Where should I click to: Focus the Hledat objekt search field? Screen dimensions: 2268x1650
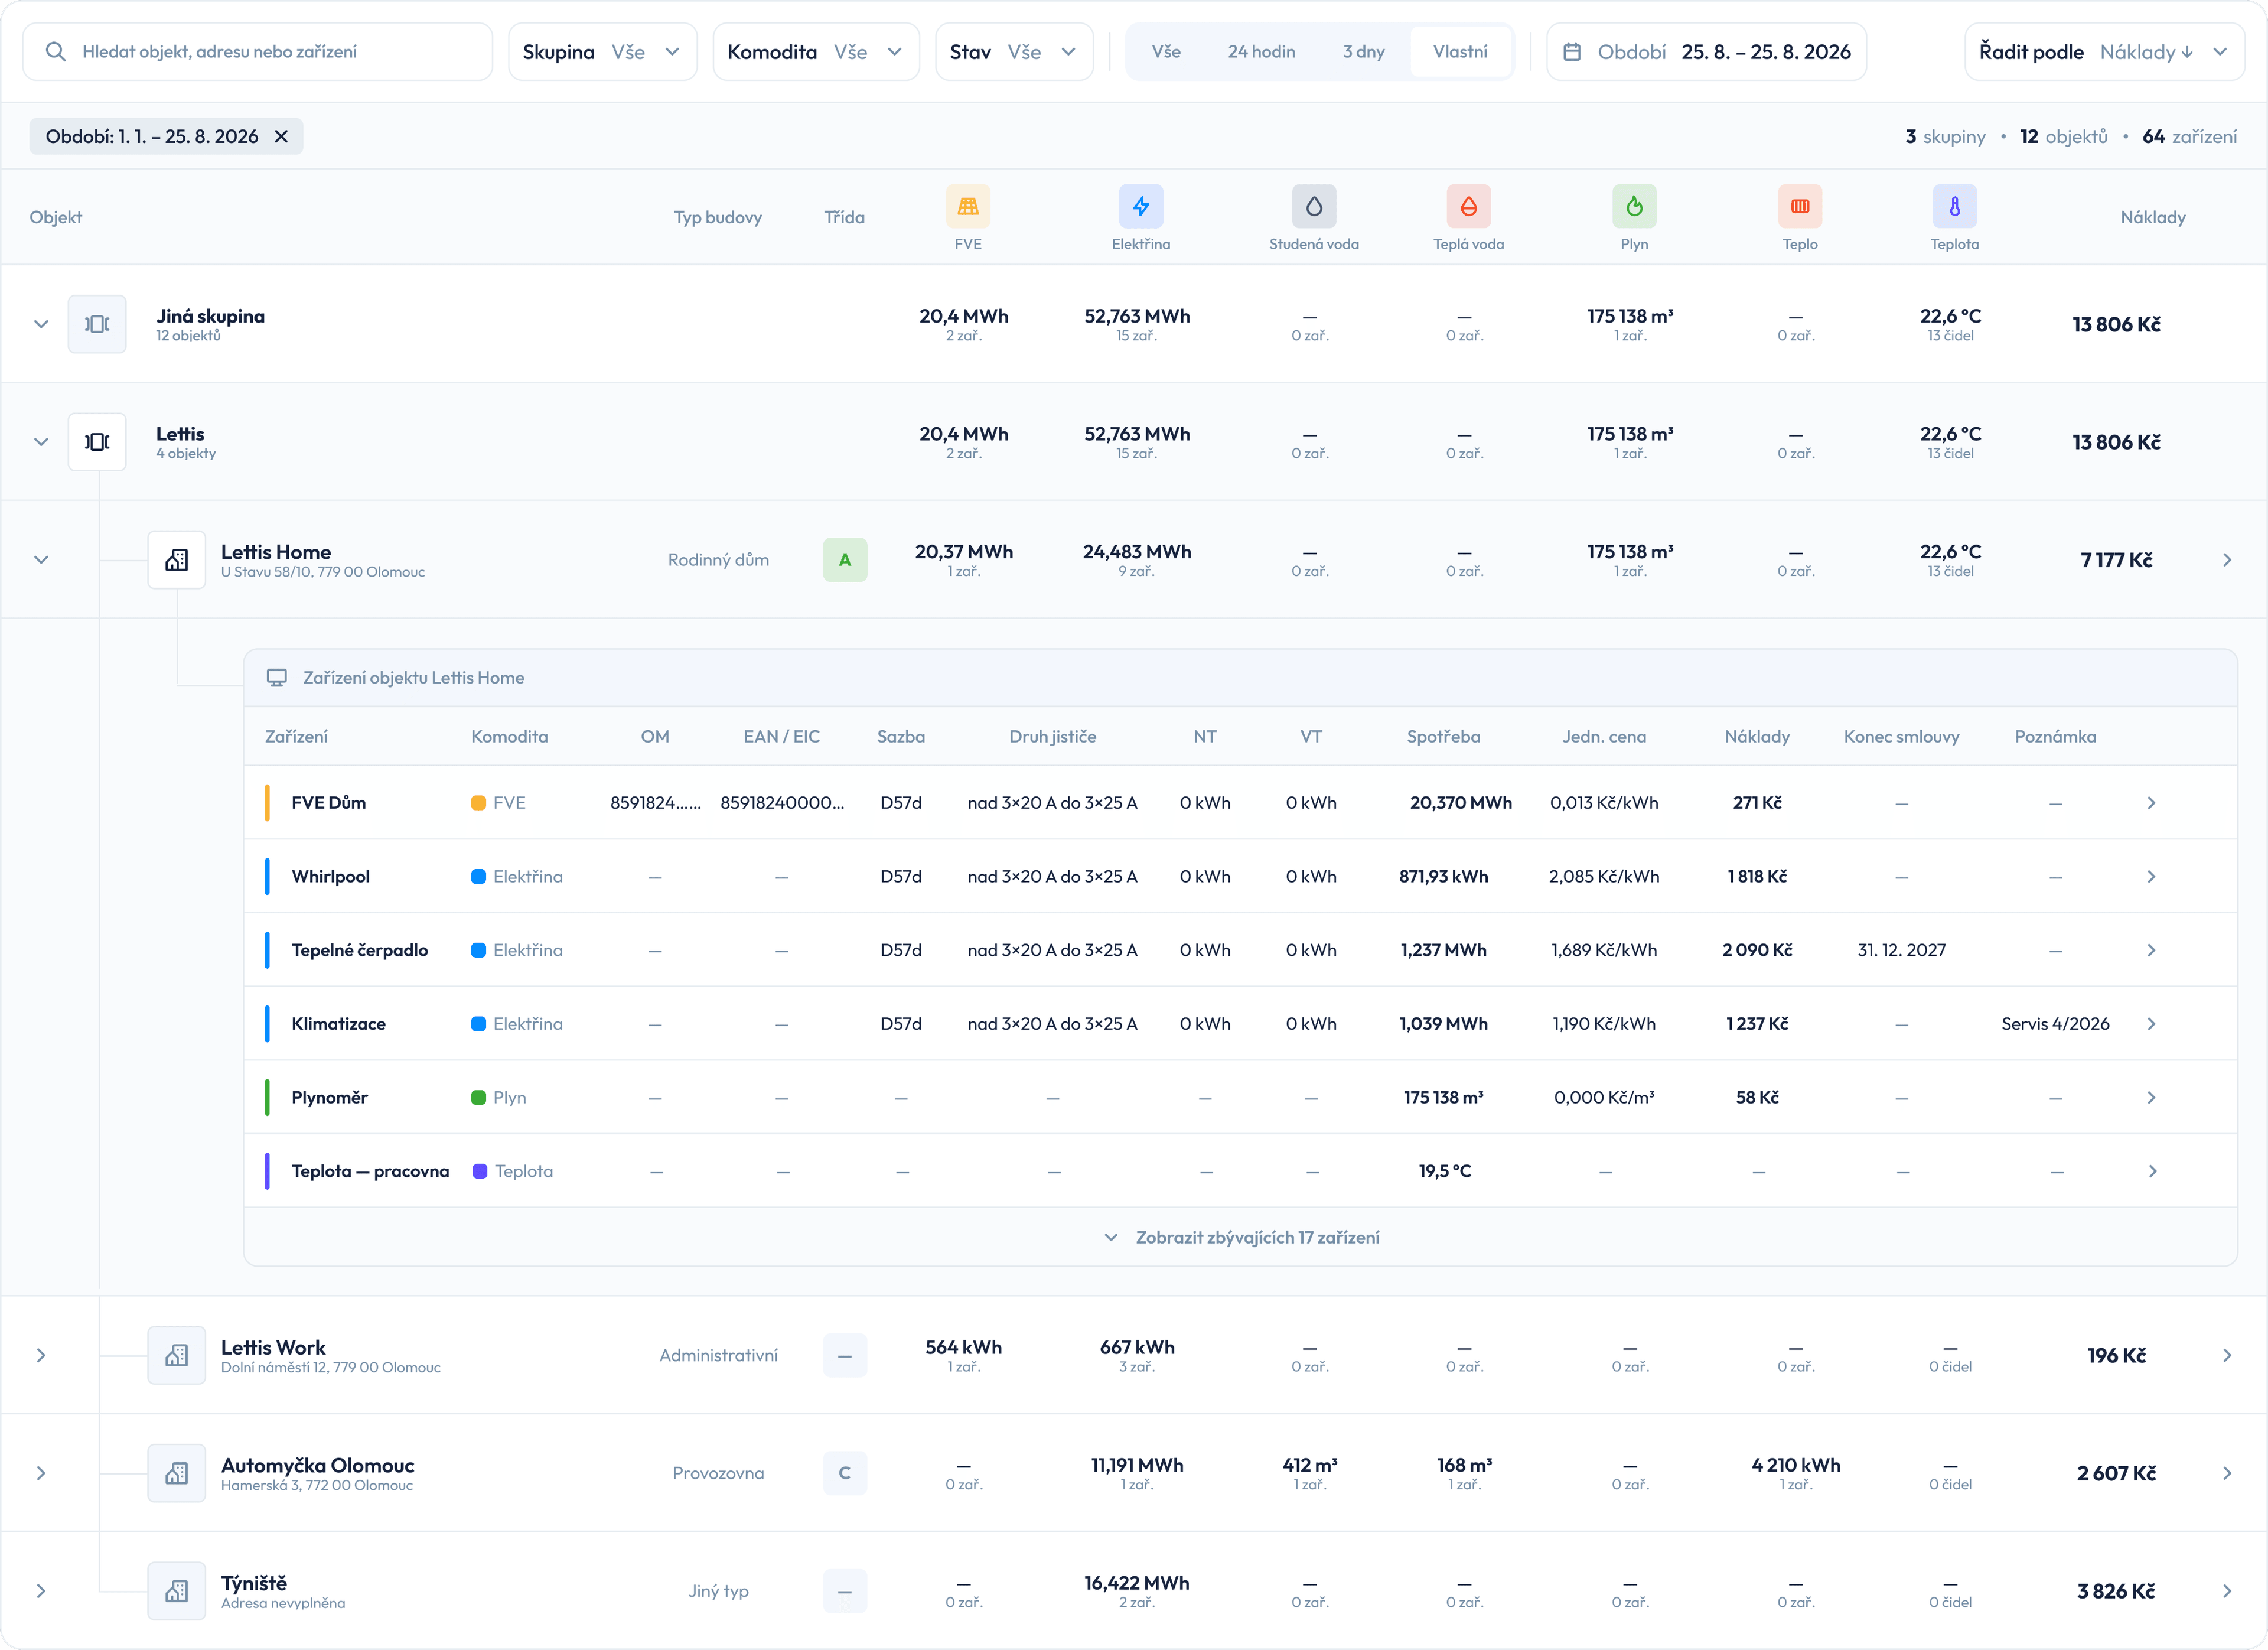[257, 52]
